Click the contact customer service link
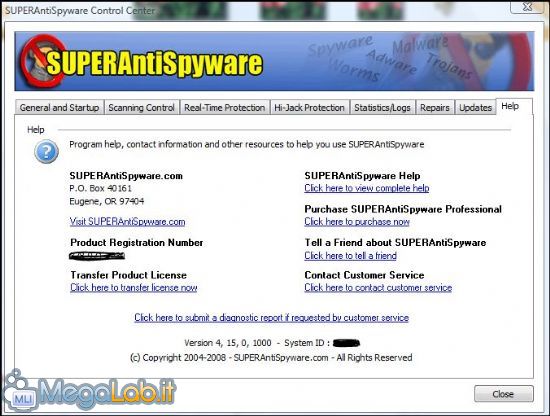Viewport: 550px width, 416px height. 378,288
